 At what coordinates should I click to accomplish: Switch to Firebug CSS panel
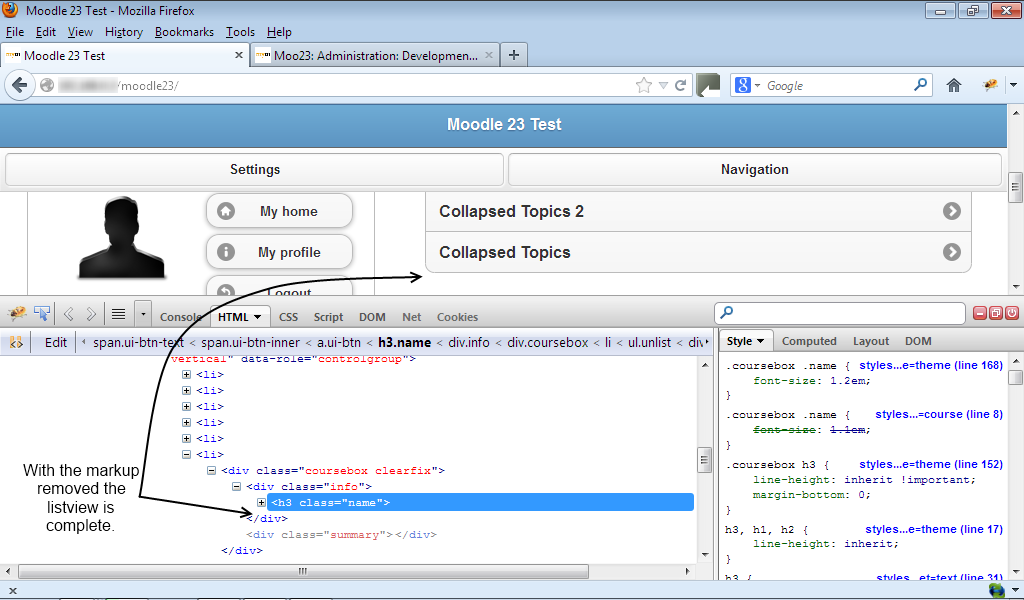[288, 317]
